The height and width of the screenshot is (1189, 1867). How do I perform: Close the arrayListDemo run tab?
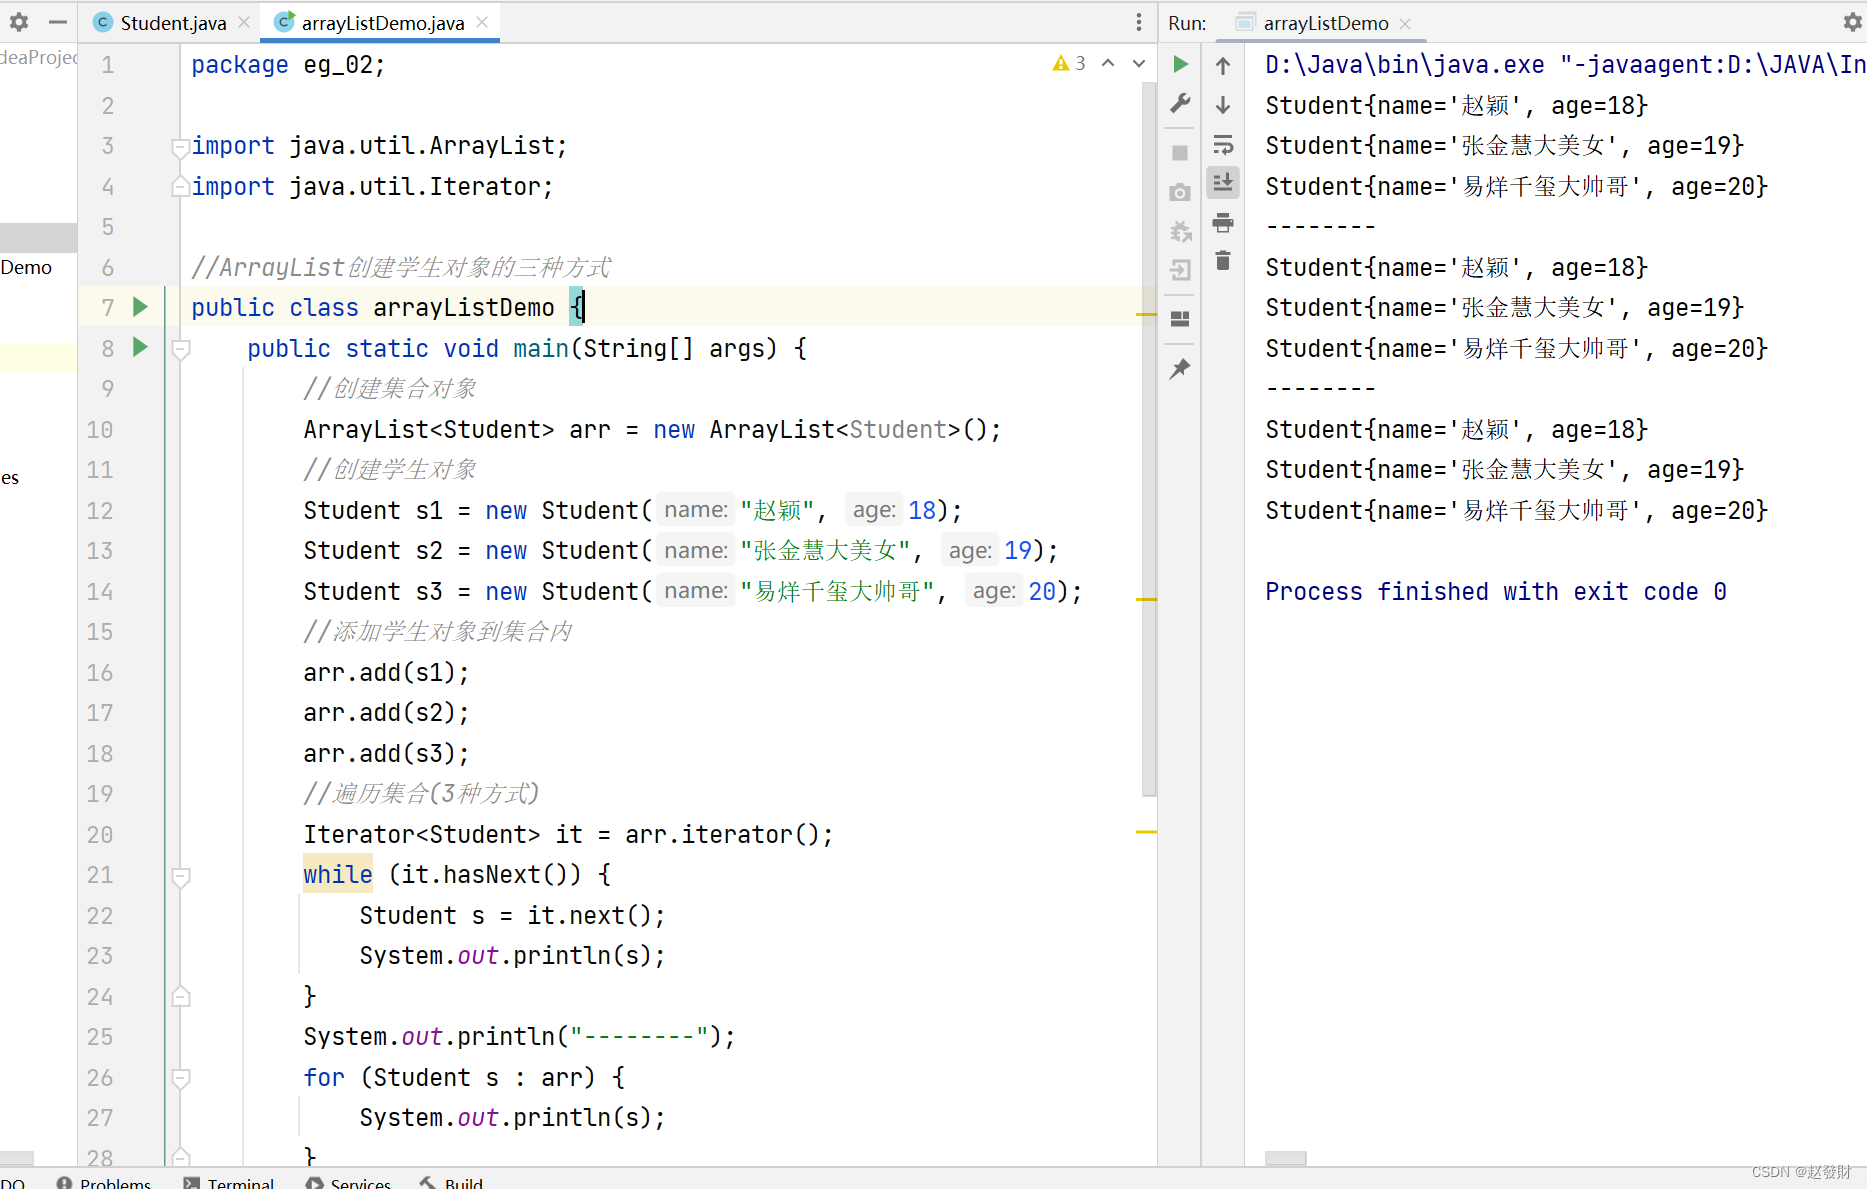1405,23
